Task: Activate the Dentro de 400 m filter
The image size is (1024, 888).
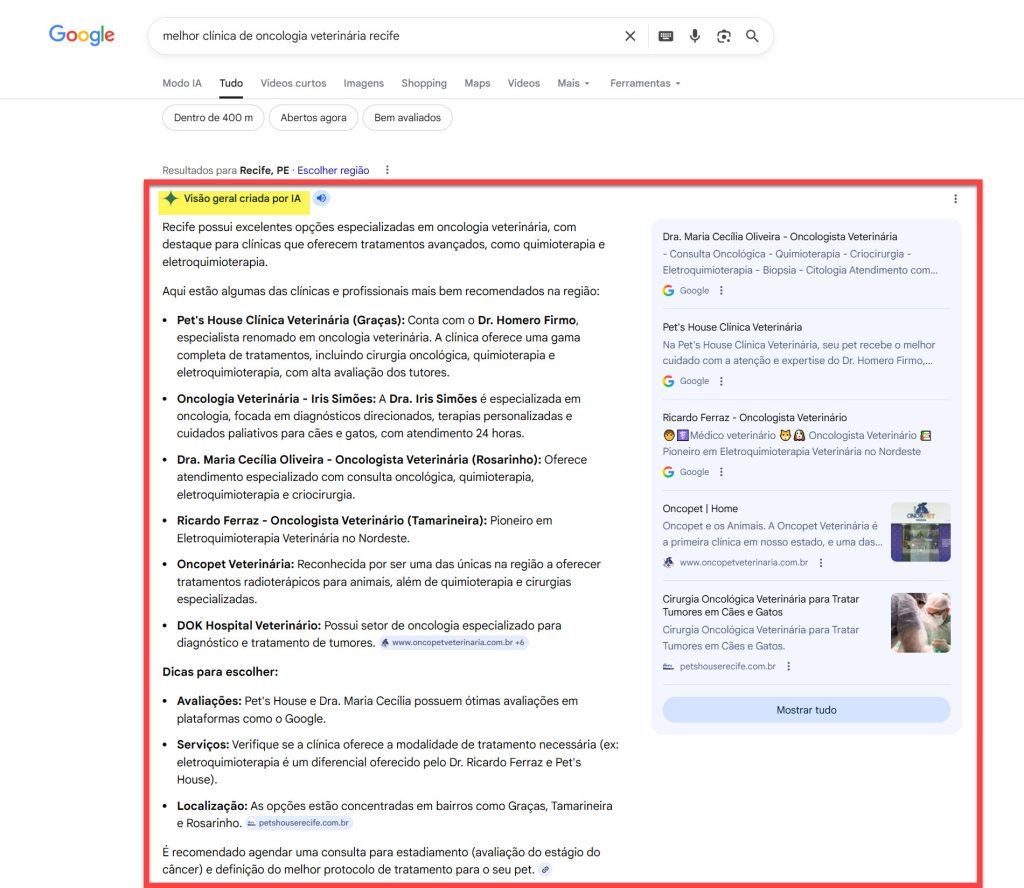Action: (212, 117)
